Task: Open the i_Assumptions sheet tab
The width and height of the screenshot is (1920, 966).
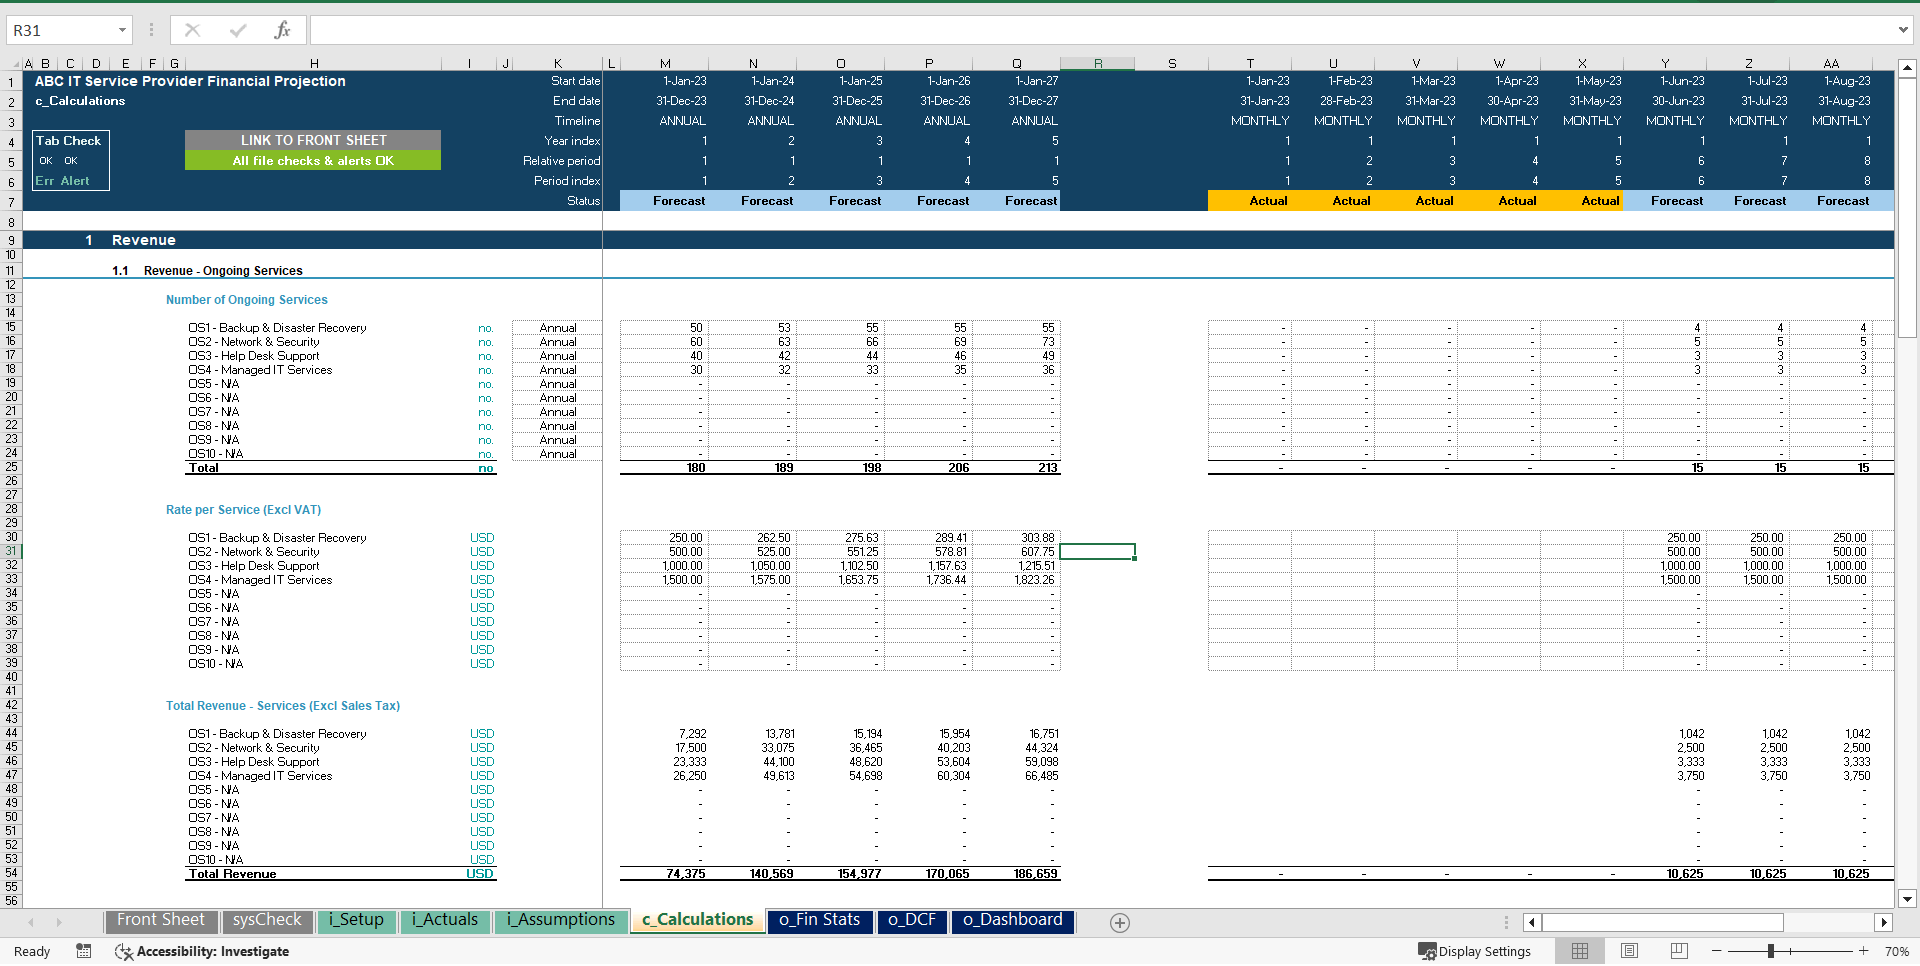Action: click(x=560, y=920)
